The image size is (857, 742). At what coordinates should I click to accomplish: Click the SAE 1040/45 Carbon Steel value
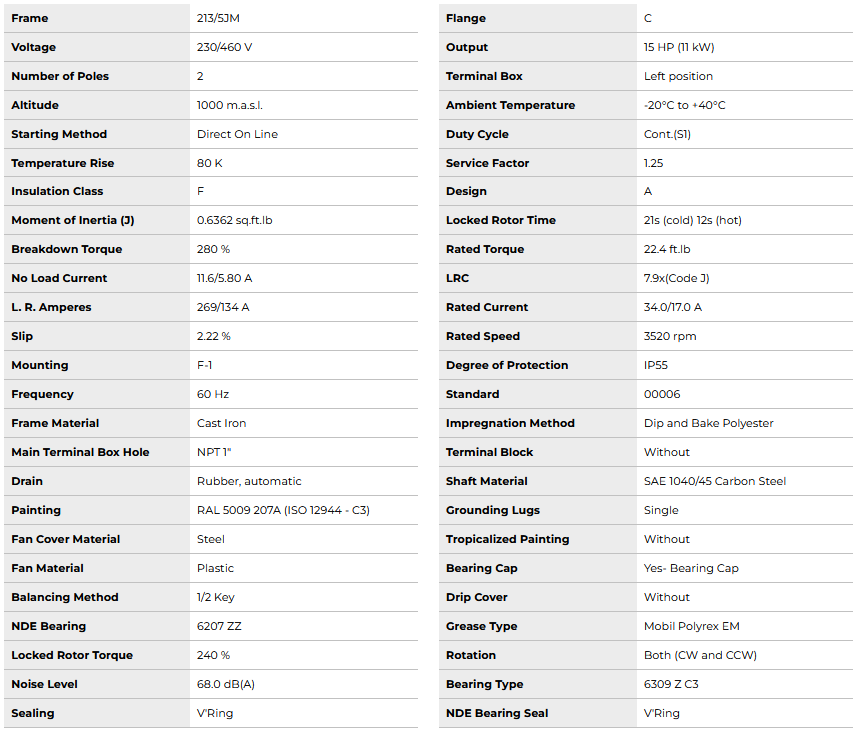715,481
